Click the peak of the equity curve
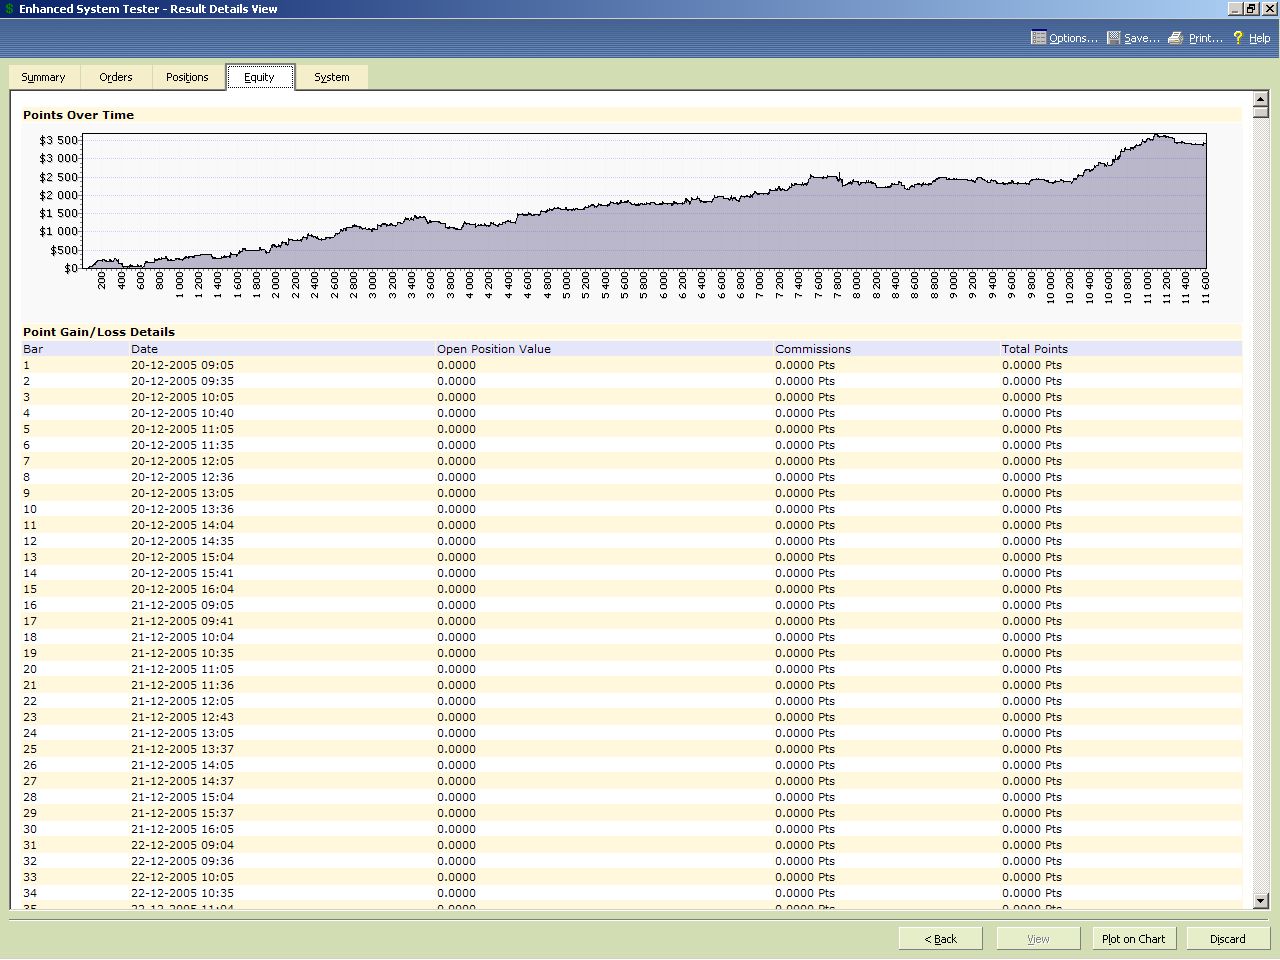Viewport: 1280px width, 960px height. [1158, 135]
